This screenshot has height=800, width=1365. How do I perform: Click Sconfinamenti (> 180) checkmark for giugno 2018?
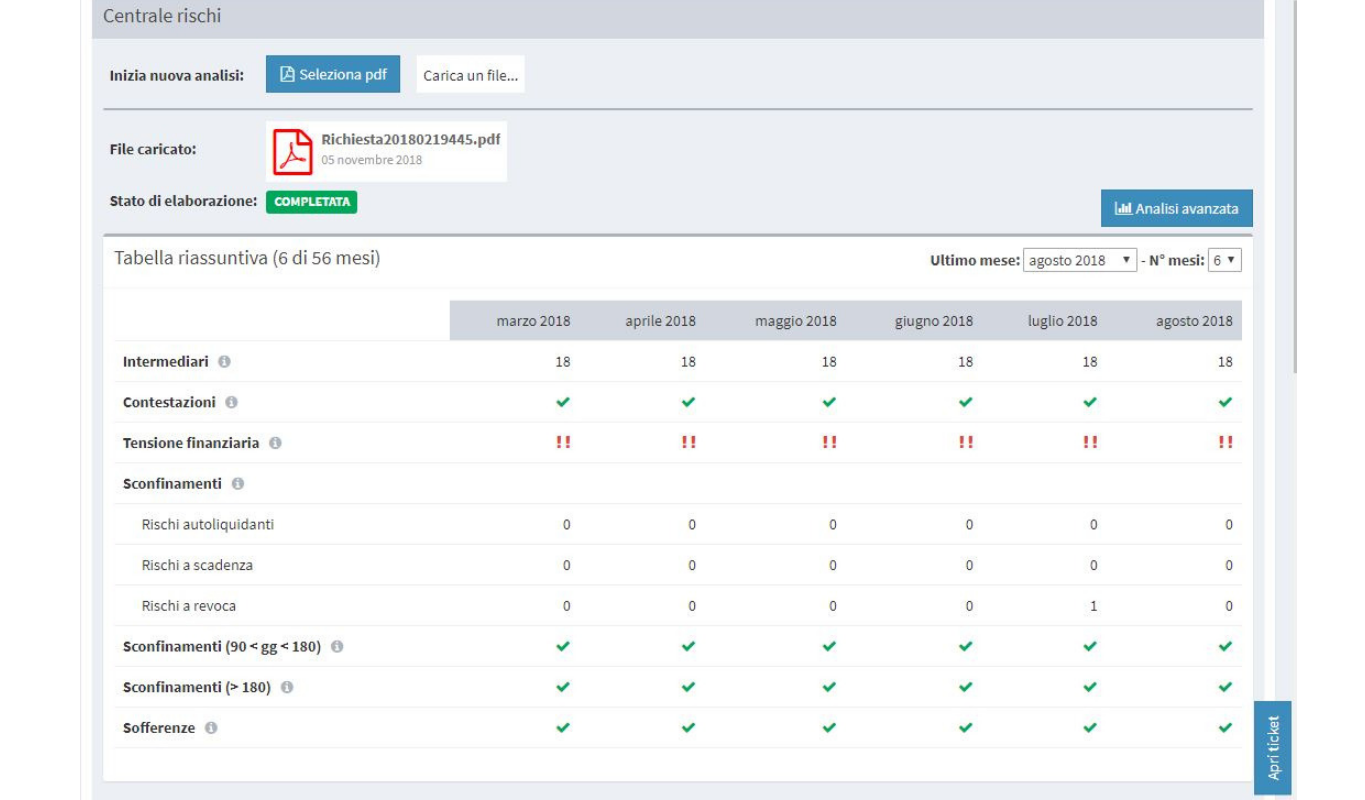965,687
